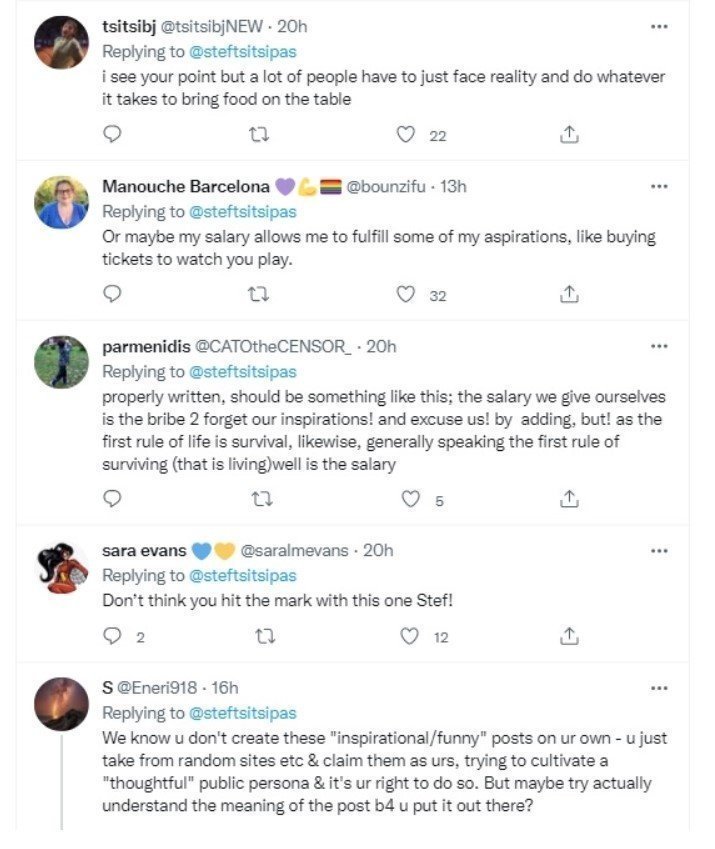Like sara evans' tweet with 12 likes

[409, 636]
